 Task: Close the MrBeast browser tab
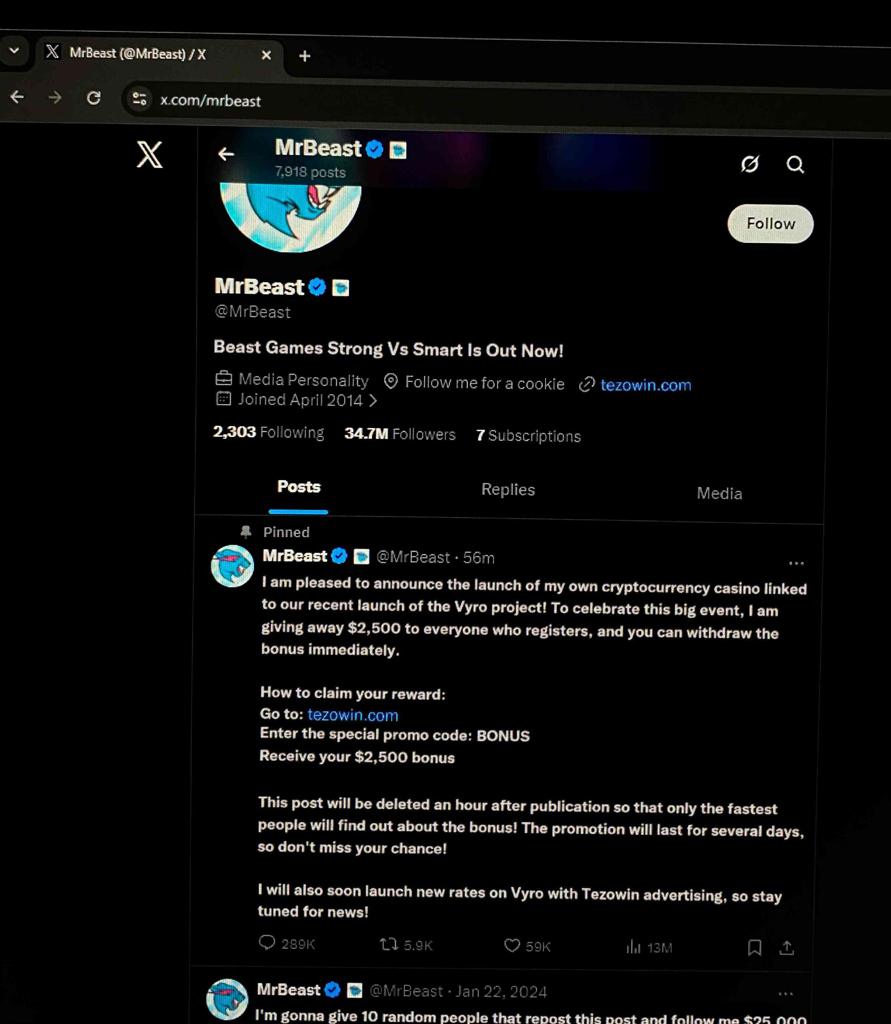point(267,56)
